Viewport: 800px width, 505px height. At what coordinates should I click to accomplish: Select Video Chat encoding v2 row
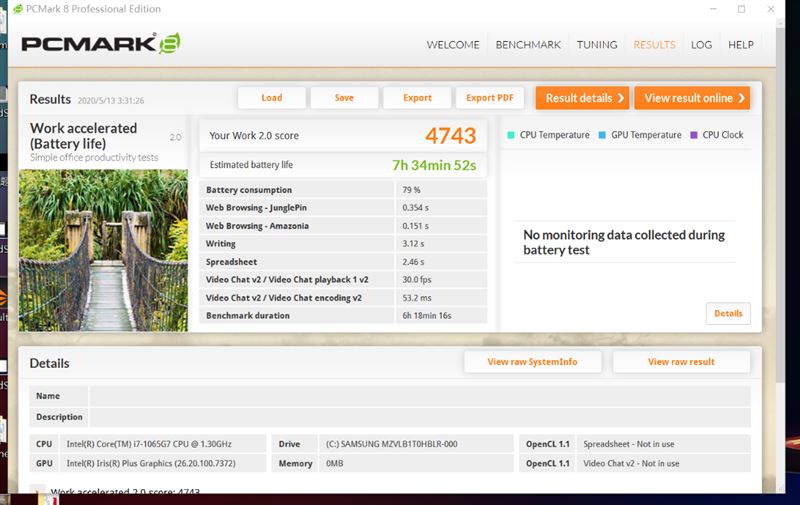(343, 297)
